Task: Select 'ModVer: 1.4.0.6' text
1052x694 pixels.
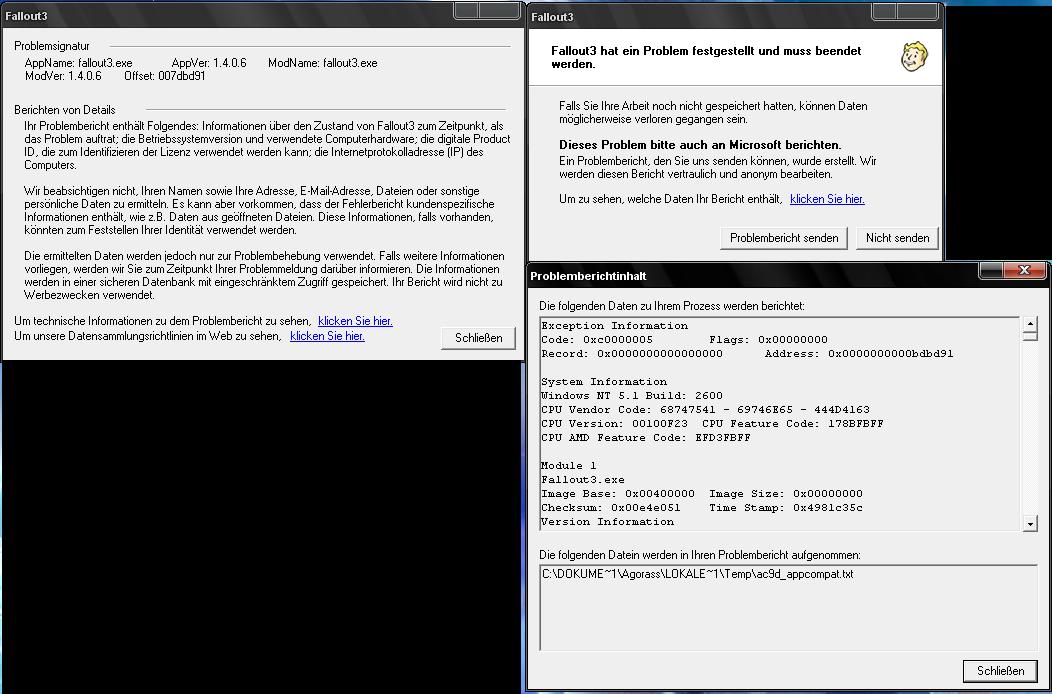Action: [x=63, y=77]
